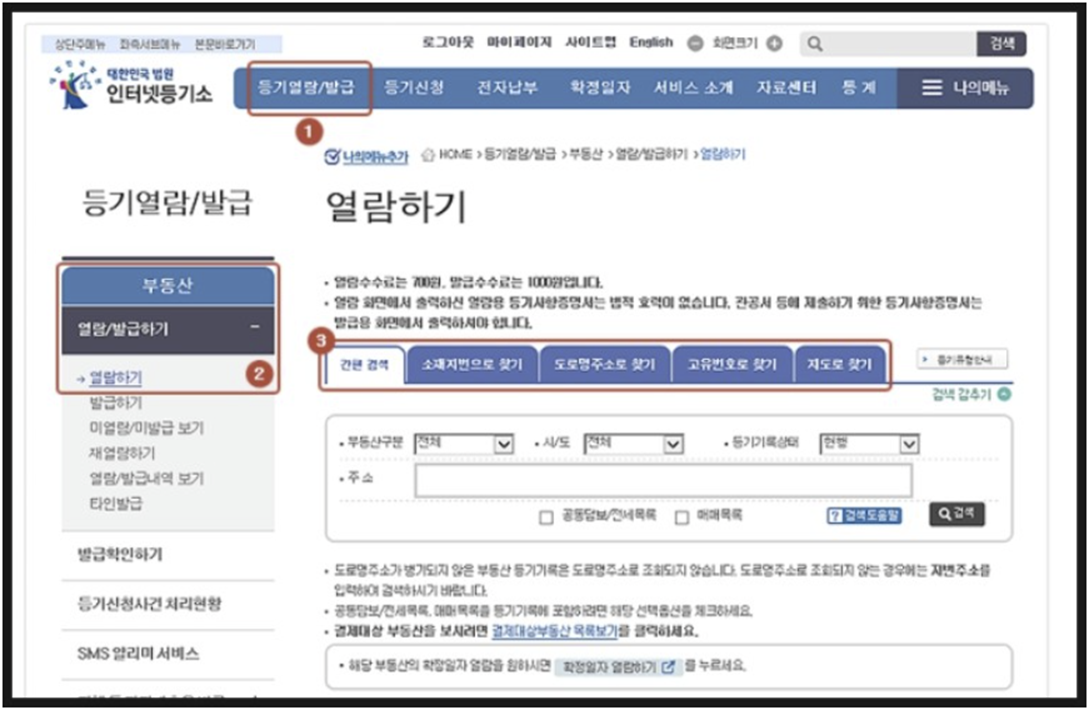
Task: Click the HOME icon in the breadcrumb
Action: pos(428,153)
